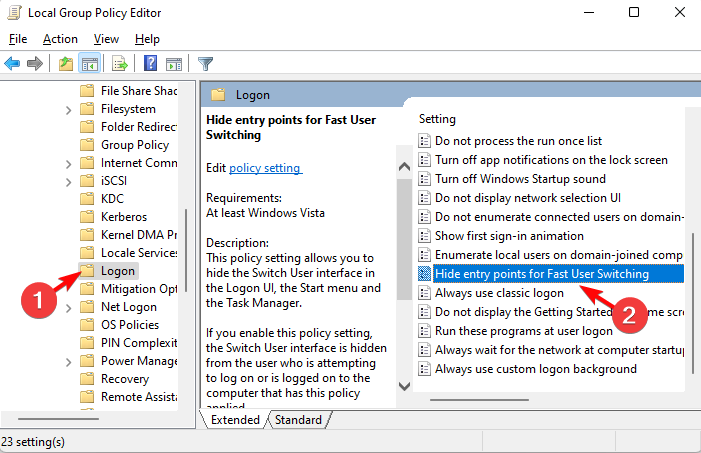Select the Locale Services tree item
The height and width of the screenshot is (453, 701).
coord(139,253)
